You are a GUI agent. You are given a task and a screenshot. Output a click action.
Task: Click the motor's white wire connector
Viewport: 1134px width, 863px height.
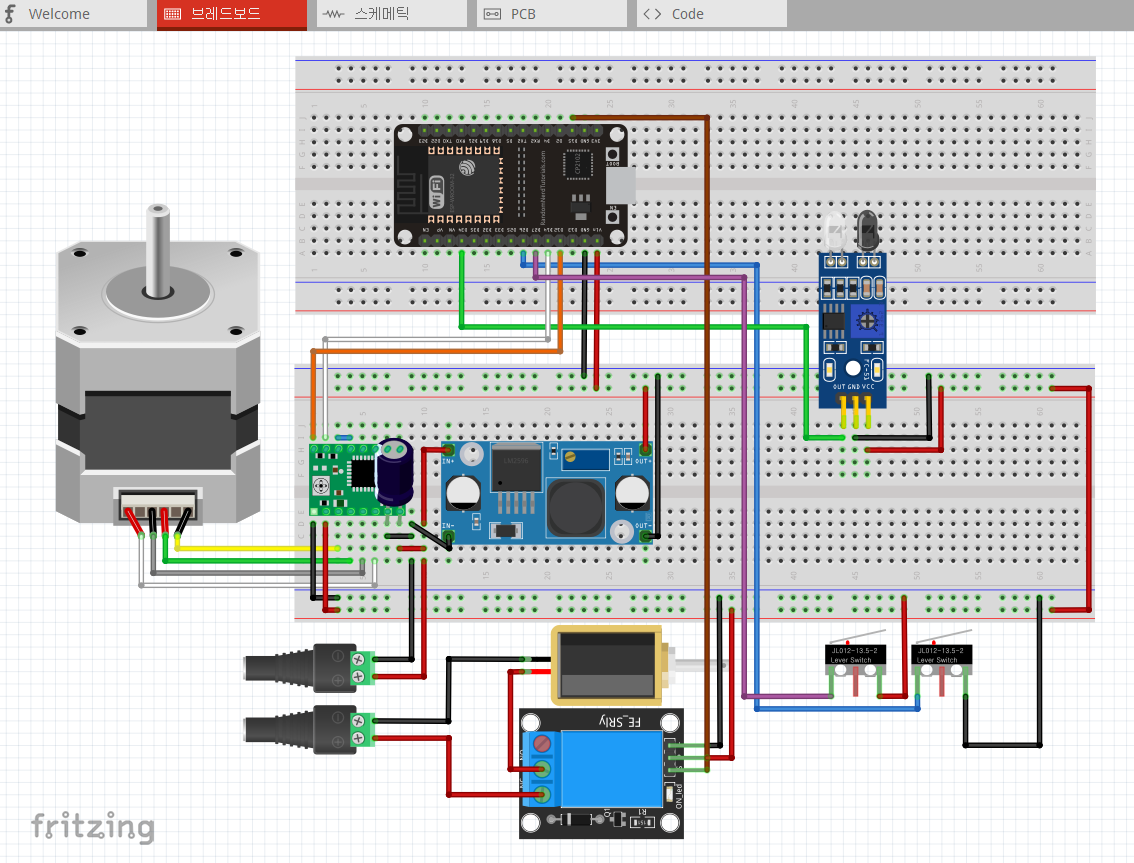[x=158, y=505]
